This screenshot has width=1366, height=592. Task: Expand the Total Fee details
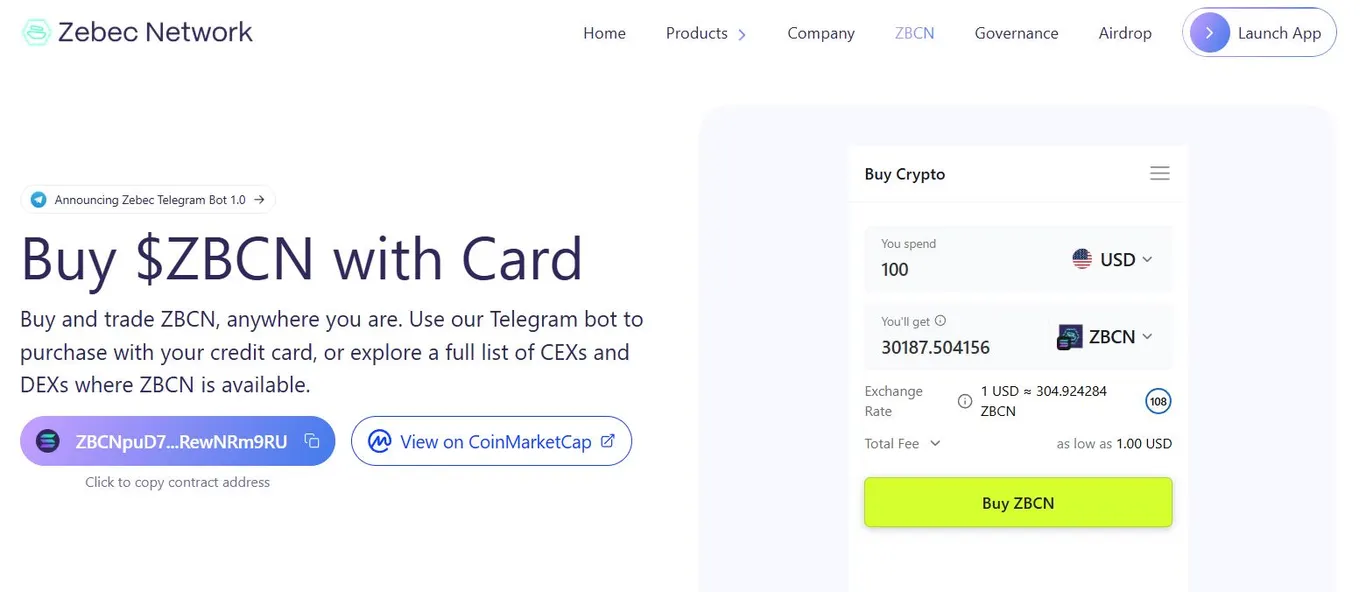click(x=903, y=443)
